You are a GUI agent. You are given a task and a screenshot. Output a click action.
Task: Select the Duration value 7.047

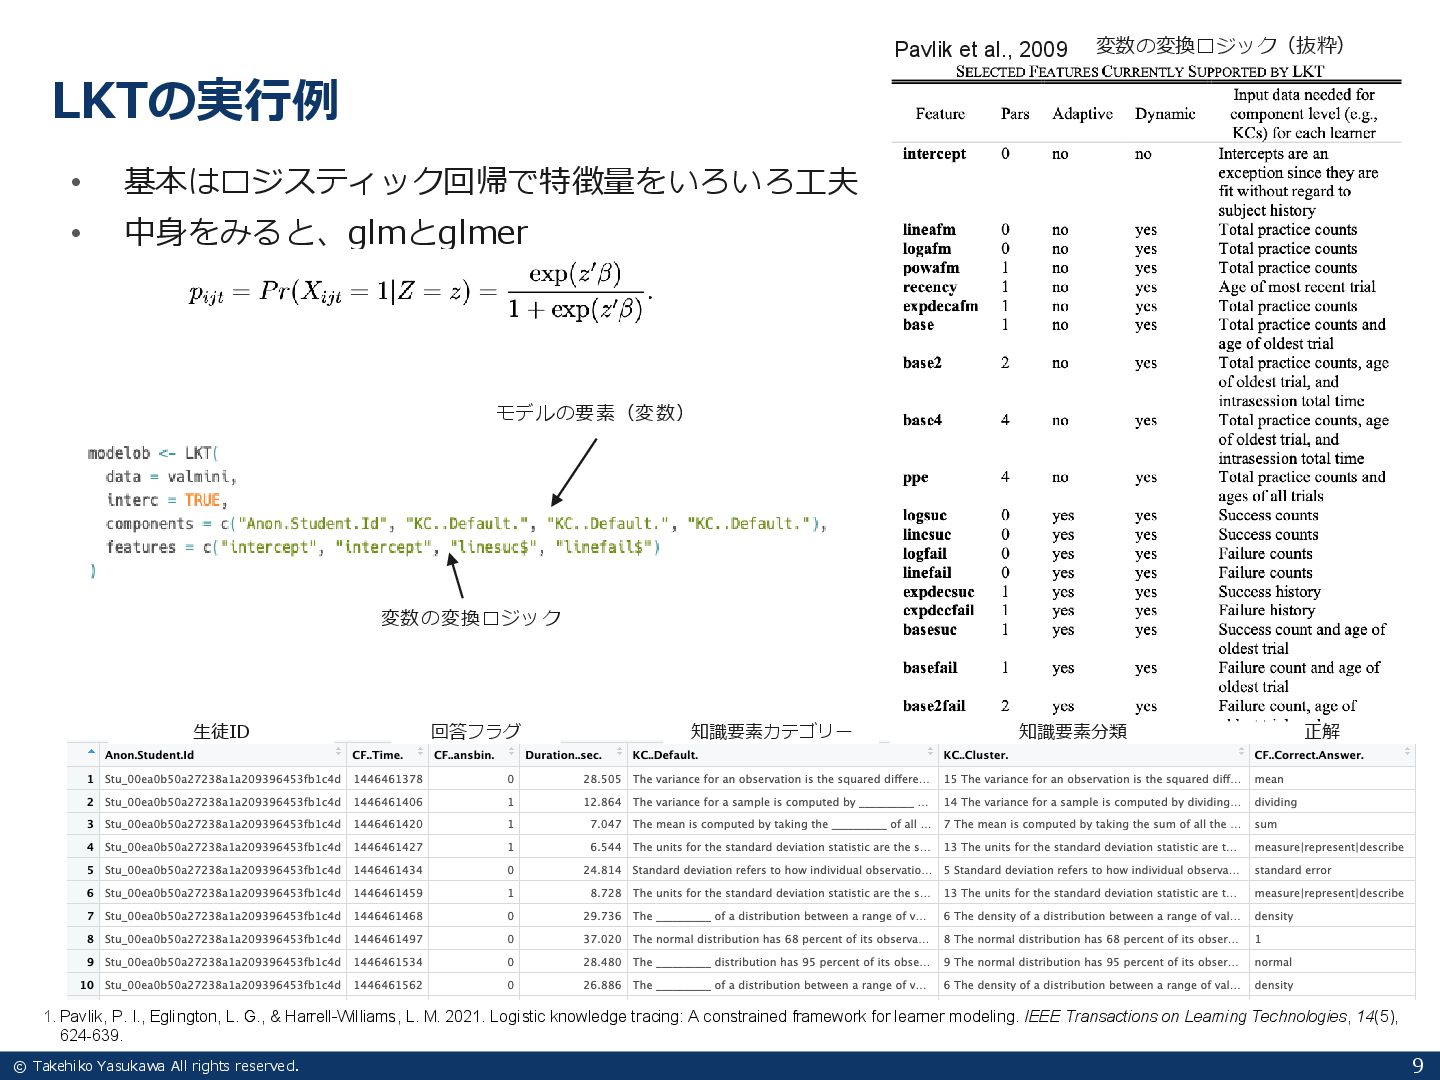[606, 824]
